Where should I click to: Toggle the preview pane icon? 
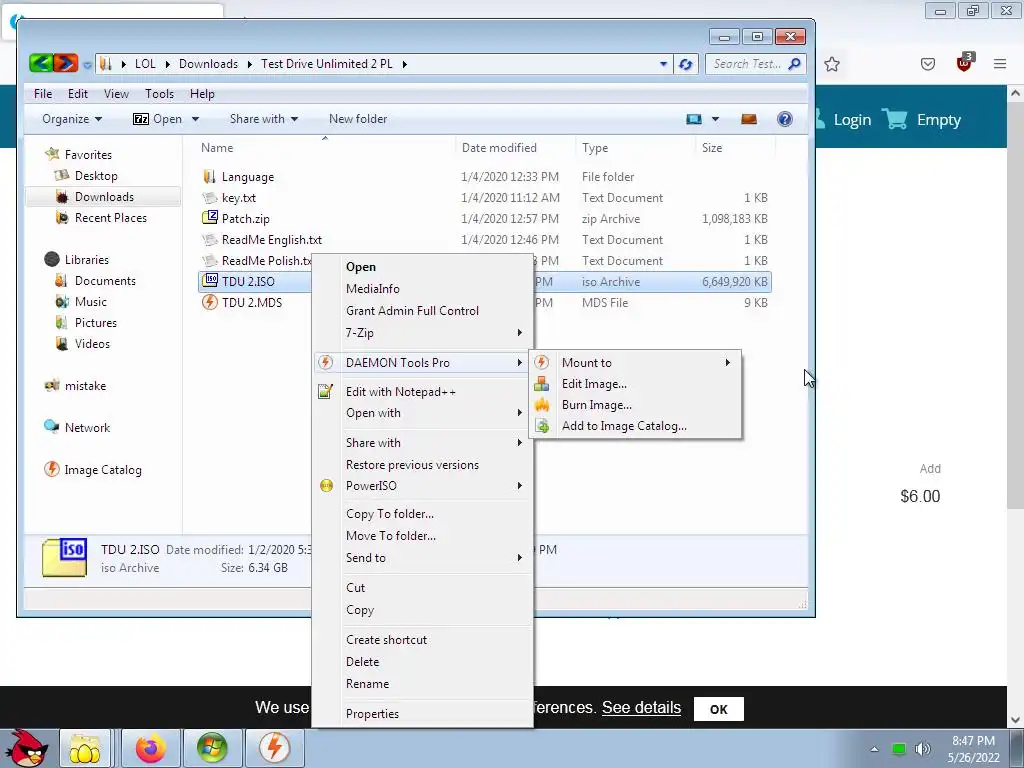pos(748,119)
